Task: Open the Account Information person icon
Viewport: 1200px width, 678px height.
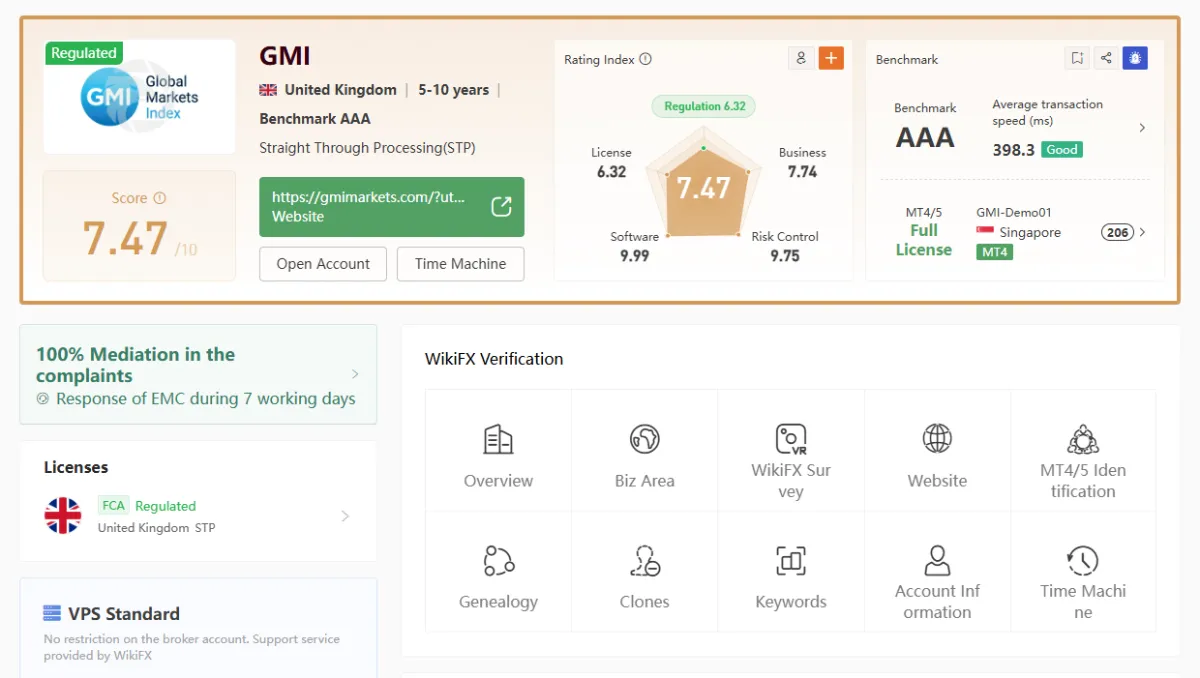Action: [937, 560]
